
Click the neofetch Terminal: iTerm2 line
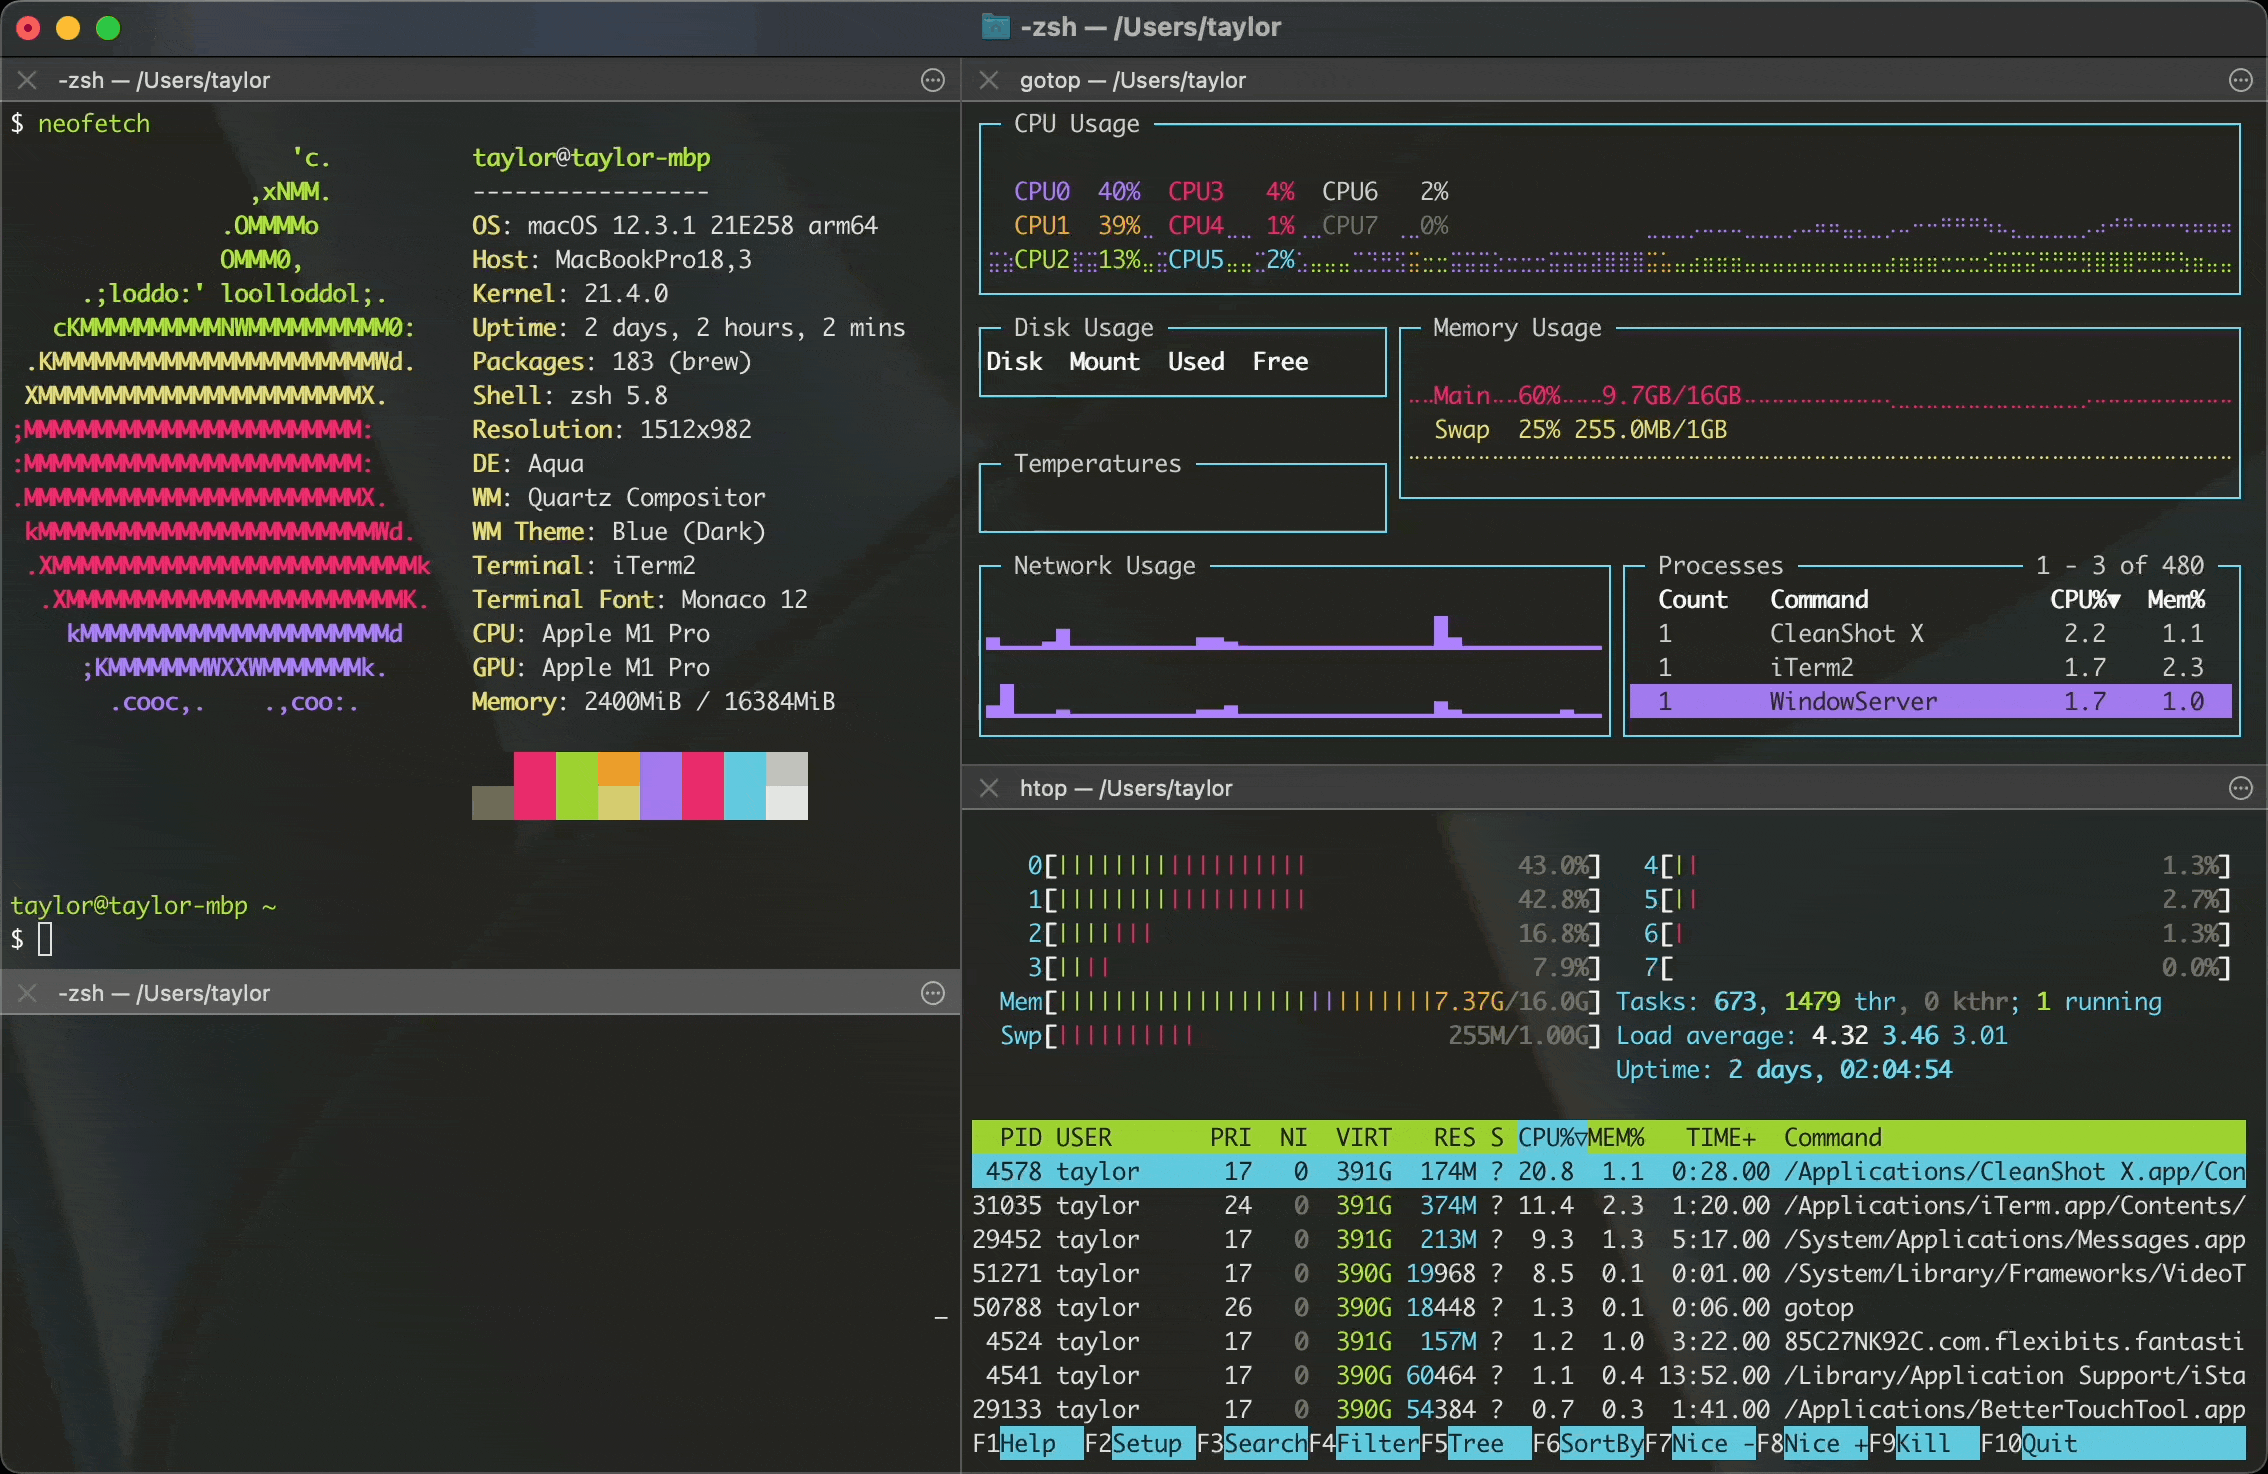point(584,565)
